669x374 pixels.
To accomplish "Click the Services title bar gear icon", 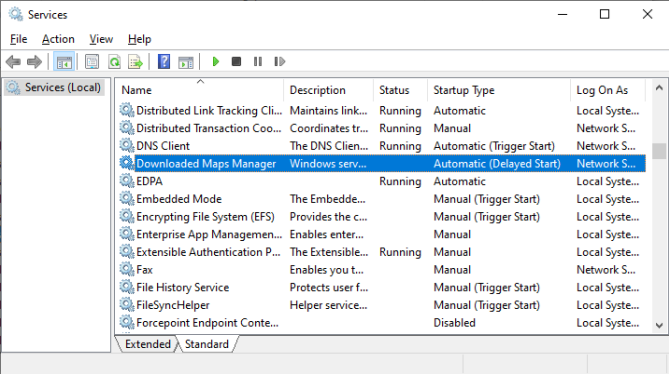I will 15,14.
